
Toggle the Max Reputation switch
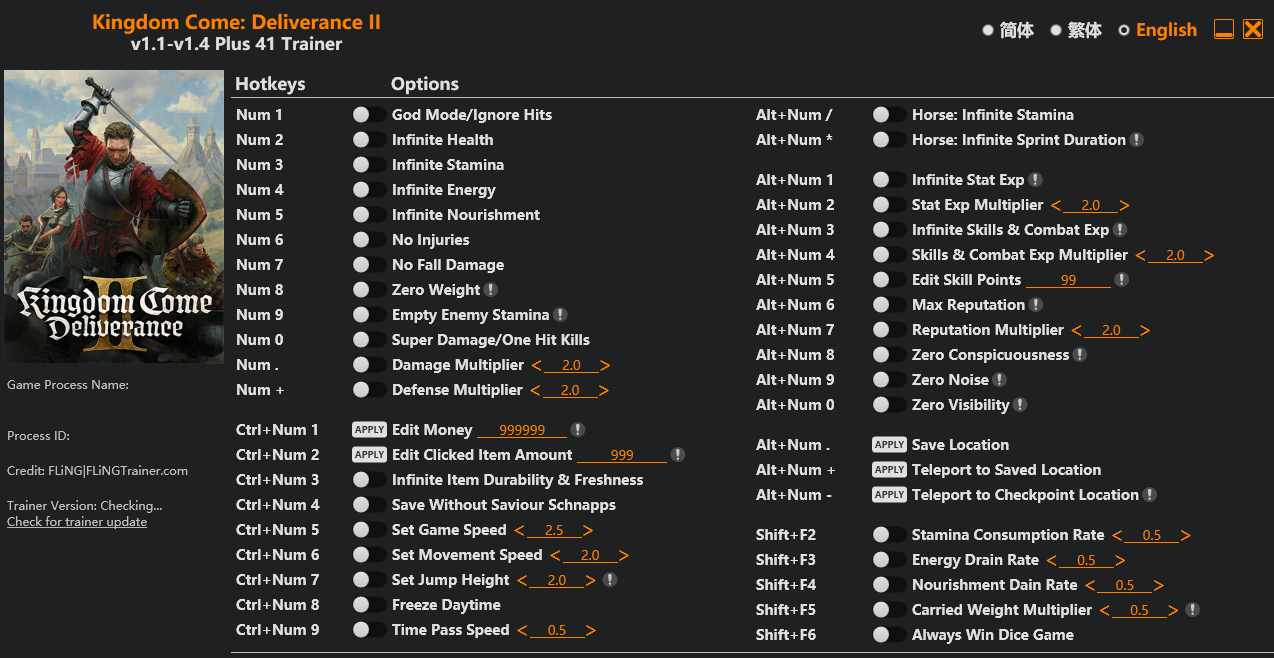(x=889, y=305)
